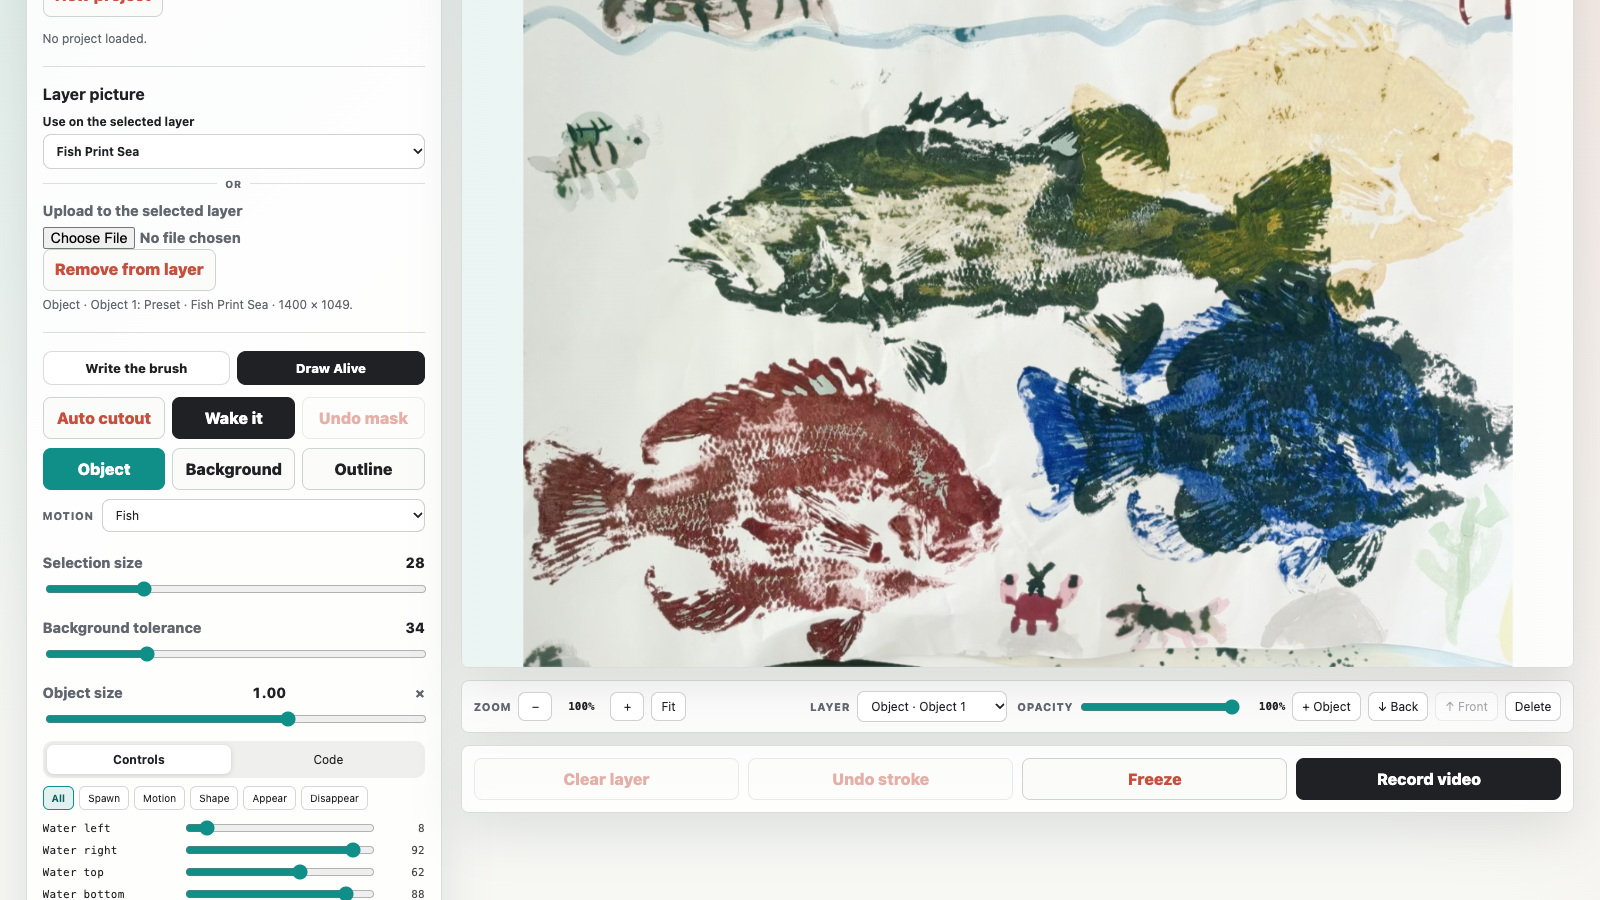This screenshot has width=1600, height=900.
Task: Fit the canvas to view
Action: click(668, 707)
